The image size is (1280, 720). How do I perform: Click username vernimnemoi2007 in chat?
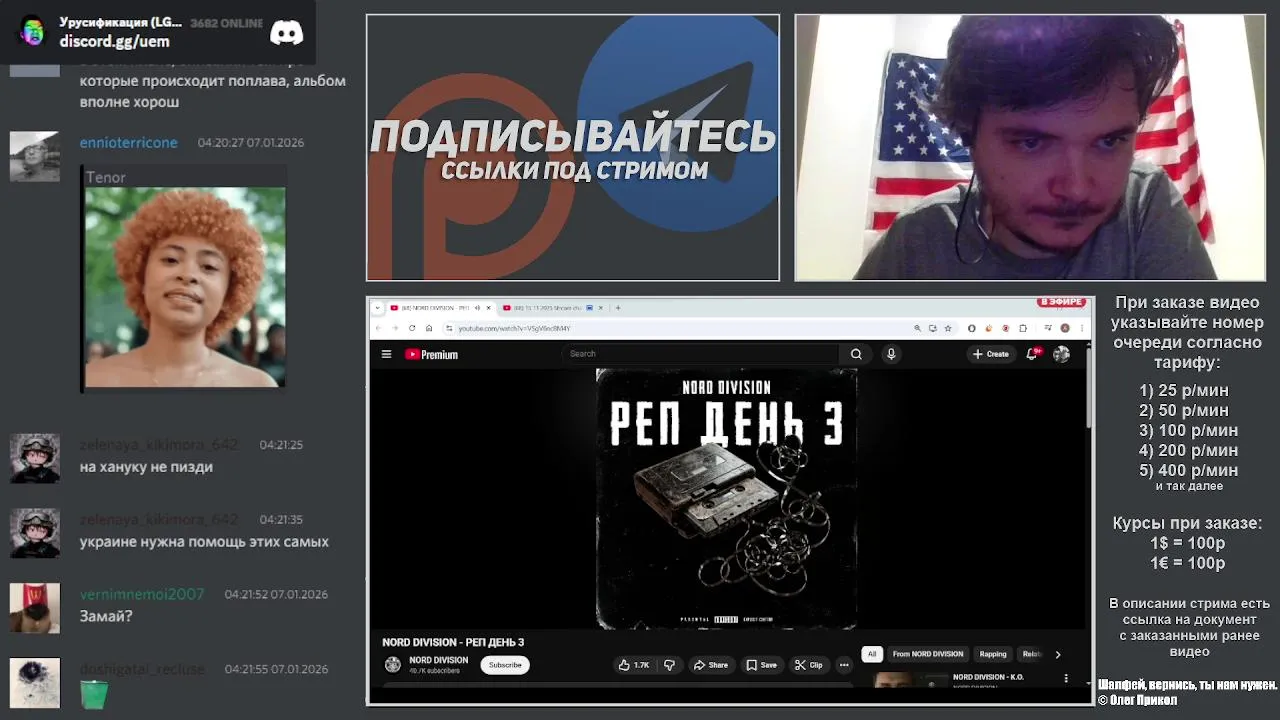(x=142, y=594)
